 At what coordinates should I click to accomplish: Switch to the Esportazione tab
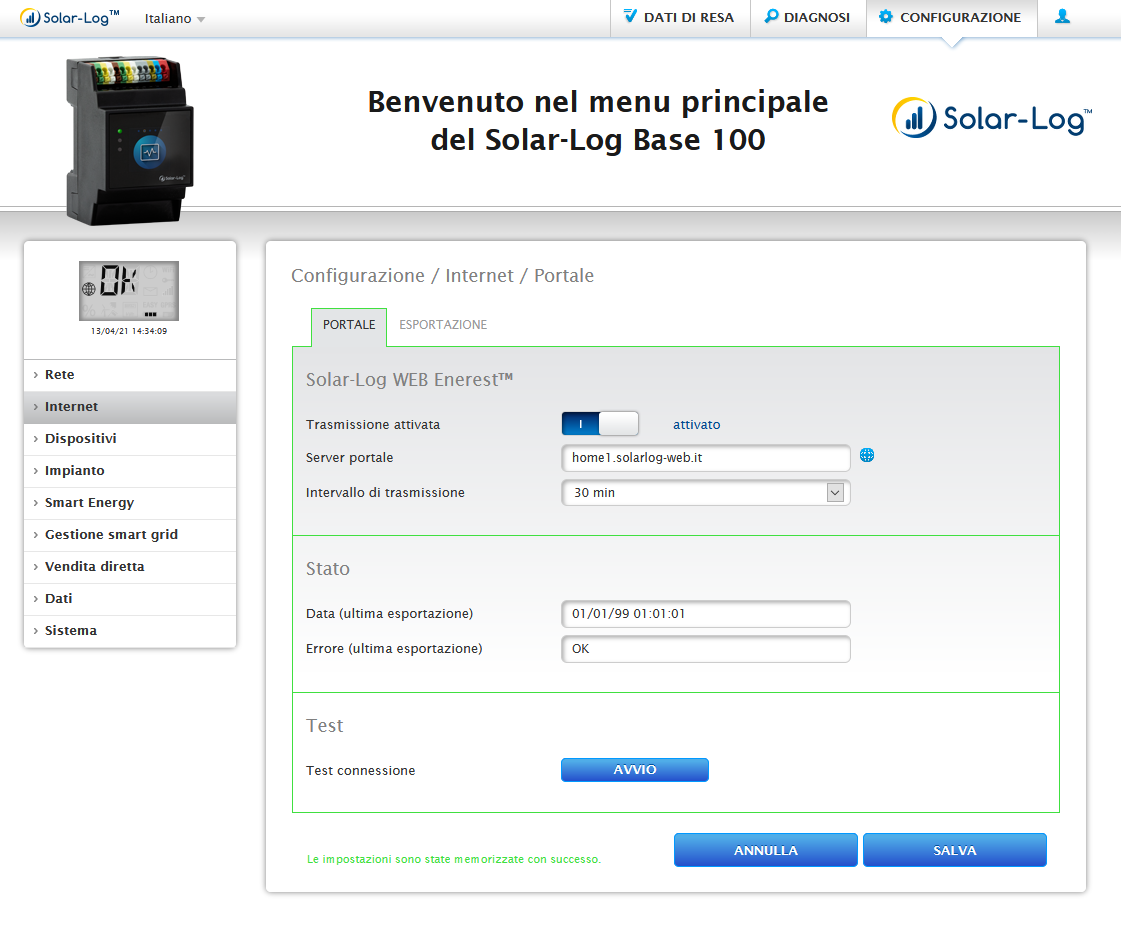coord(443,325)
